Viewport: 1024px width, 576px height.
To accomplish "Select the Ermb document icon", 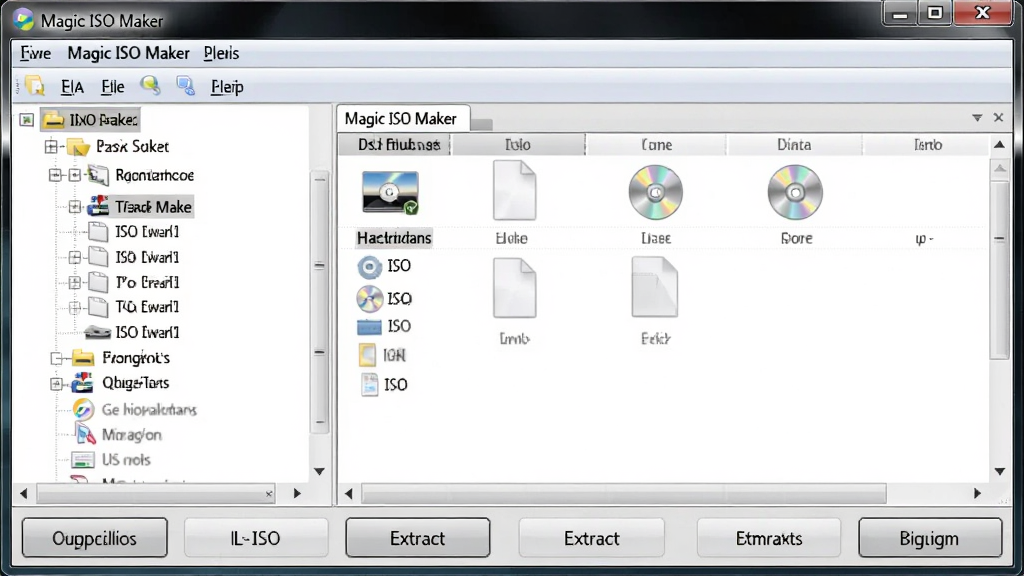I will coord(515,288).
